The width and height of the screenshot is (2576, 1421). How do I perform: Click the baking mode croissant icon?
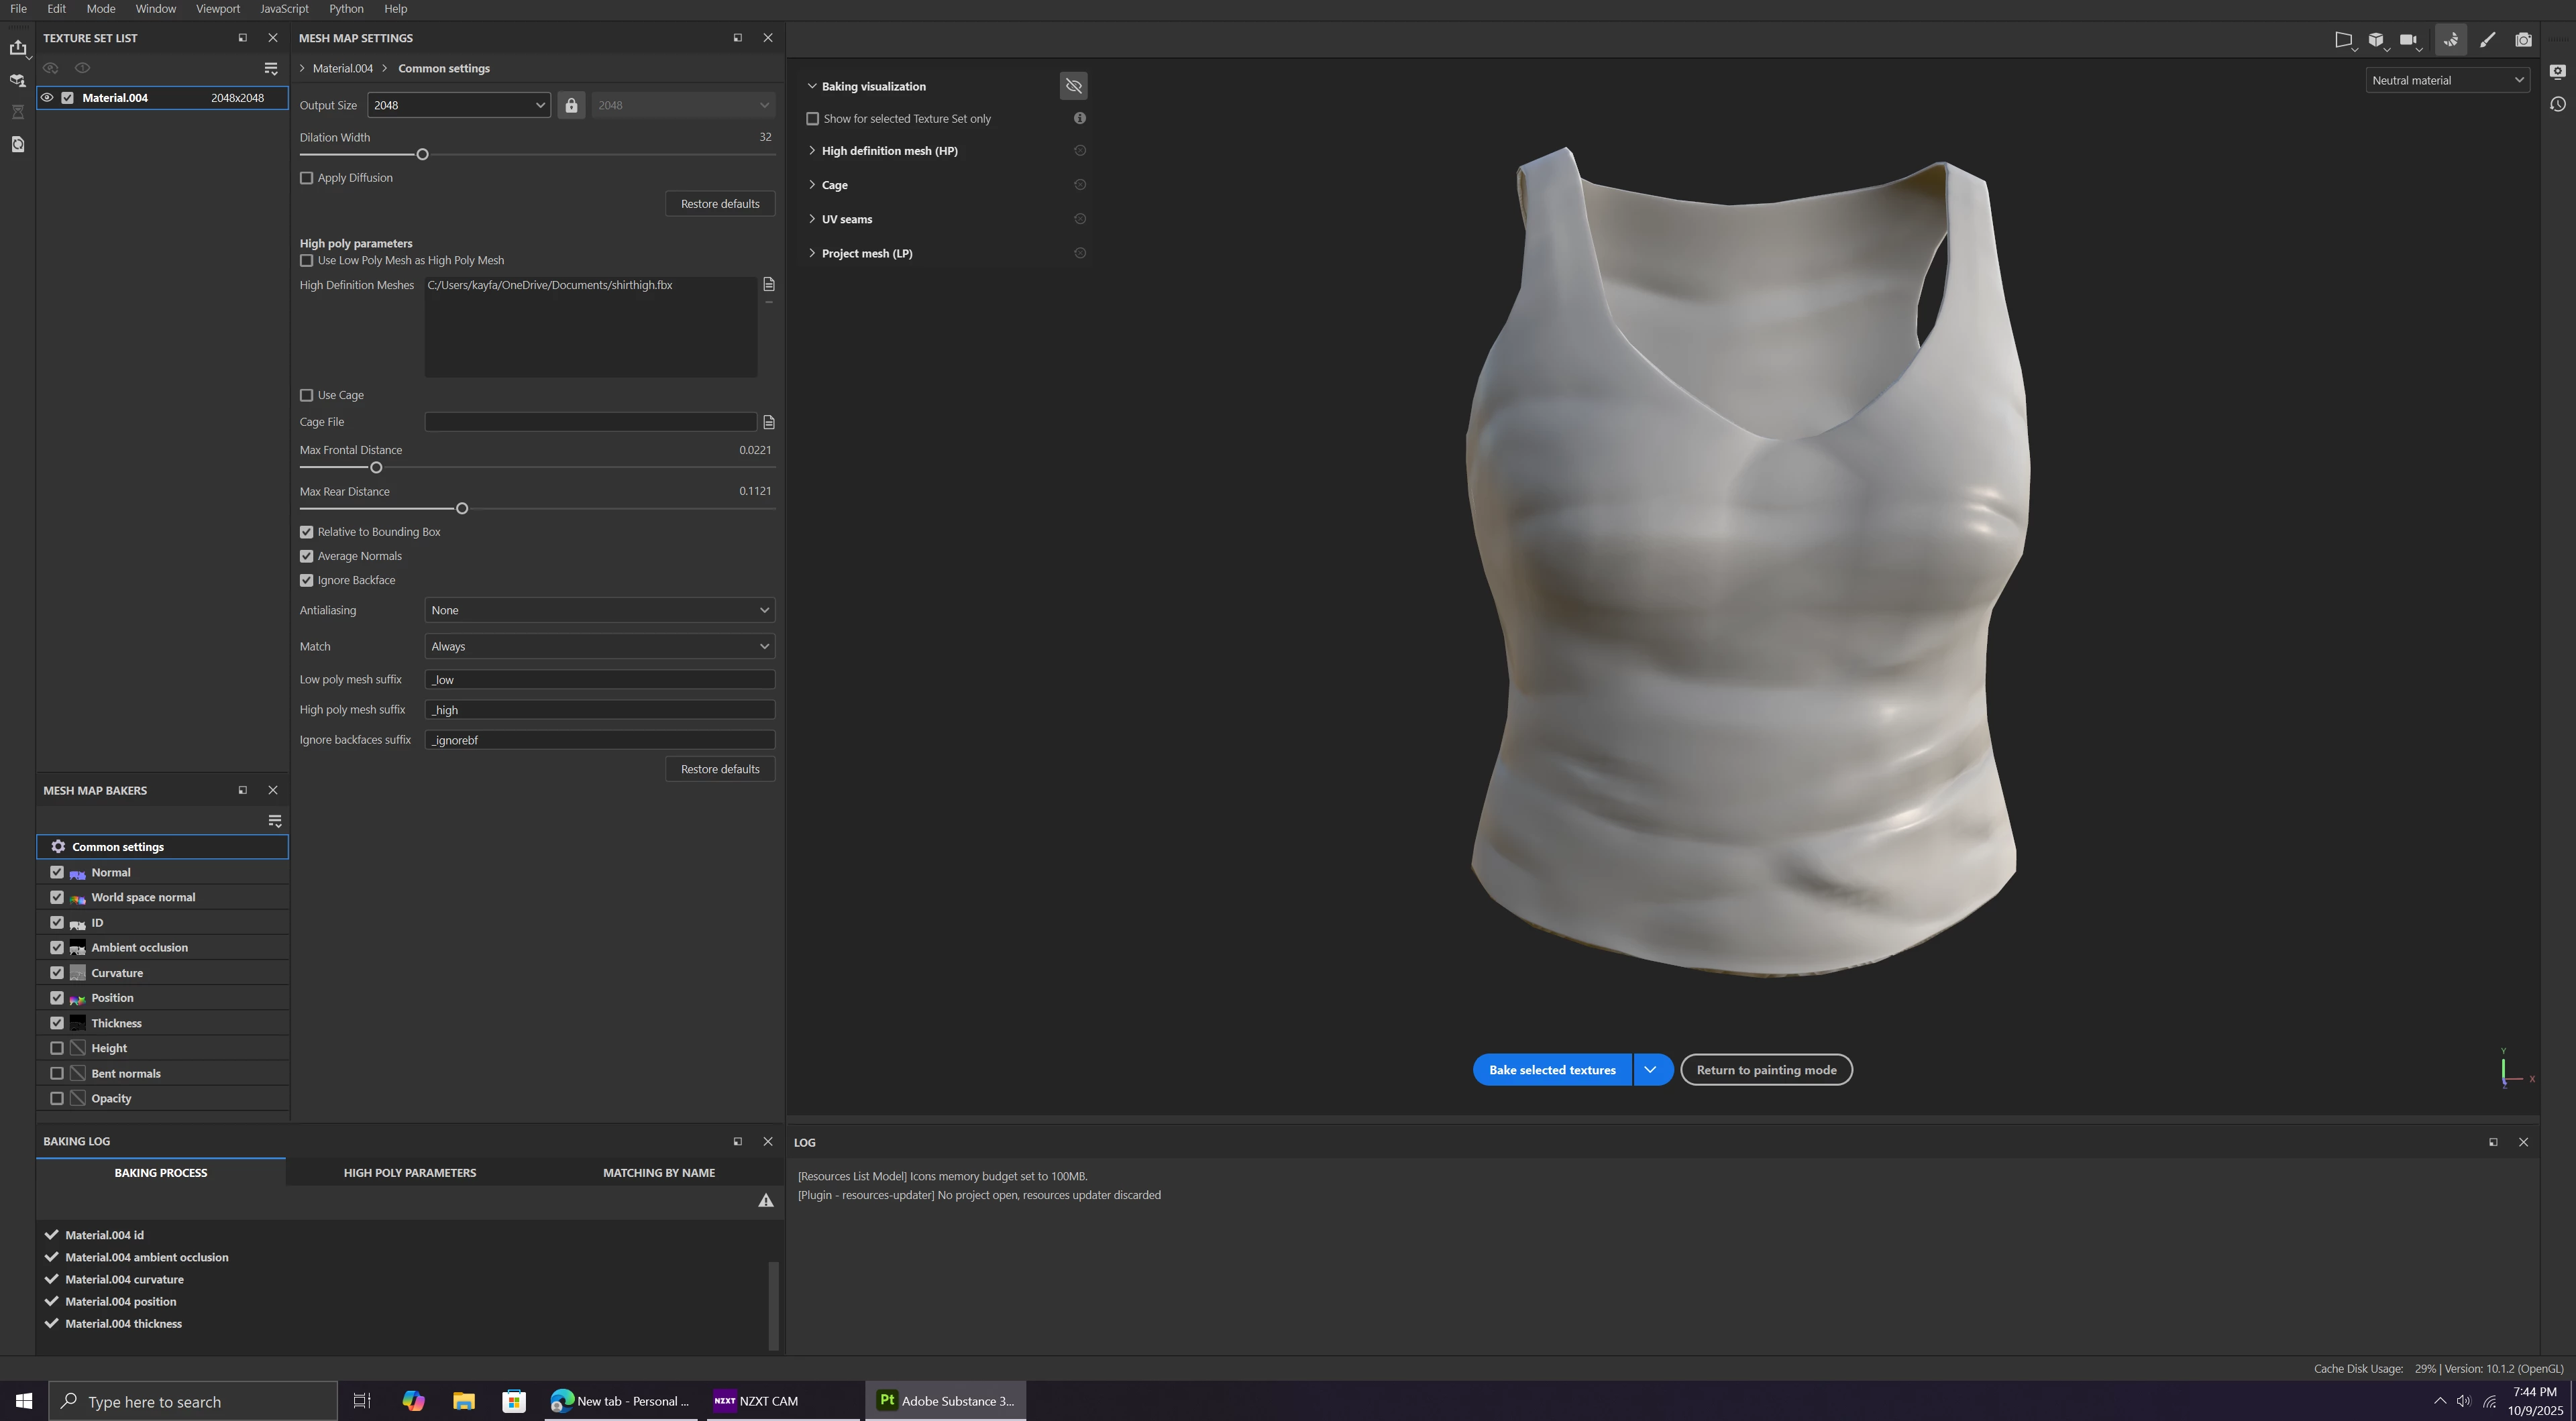click(2451, 40)
